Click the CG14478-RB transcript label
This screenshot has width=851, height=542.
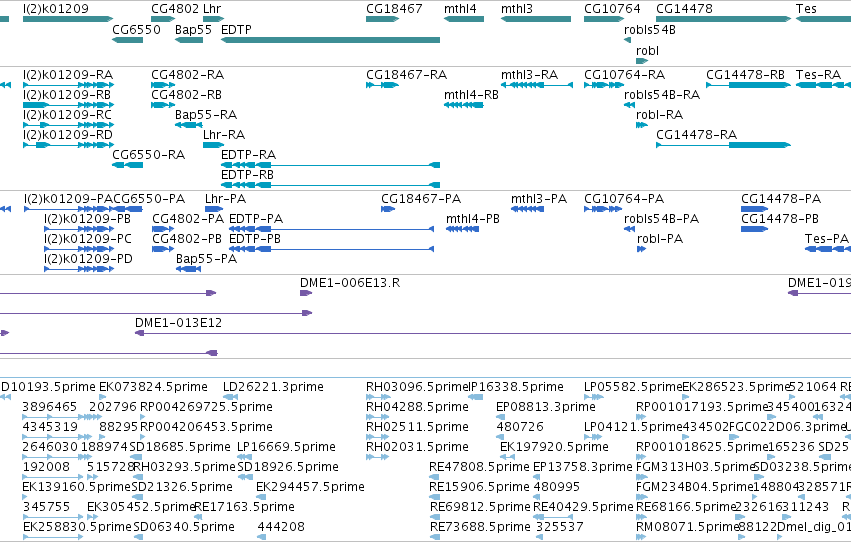pyautogui.click(x=745, y=74)
